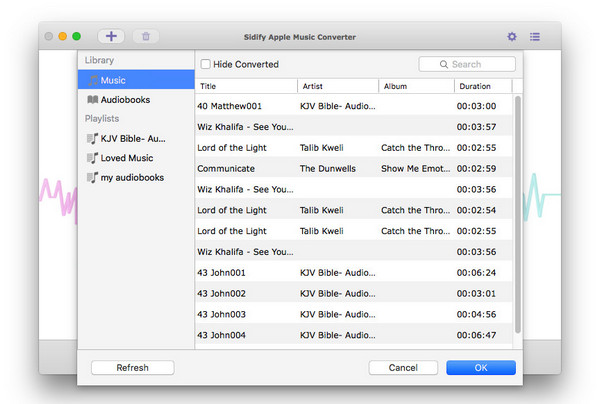Click KJV Bible- Audio... artist for 40 Matthew001
Viewport: 600px width, 404px height.
point(338,106)
